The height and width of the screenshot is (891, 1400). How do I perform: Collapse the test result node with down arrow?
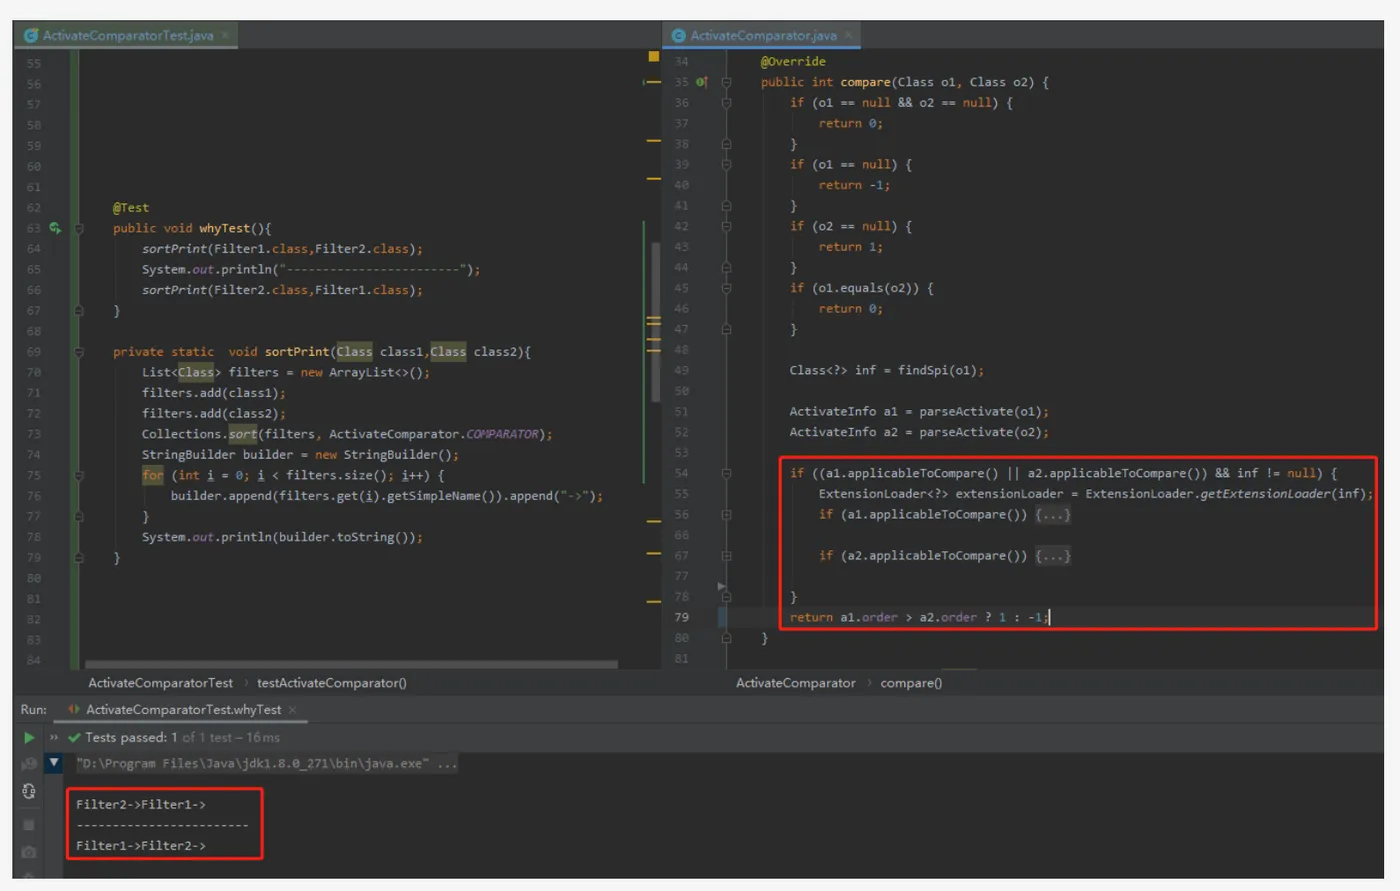click(x=54, y=763)
